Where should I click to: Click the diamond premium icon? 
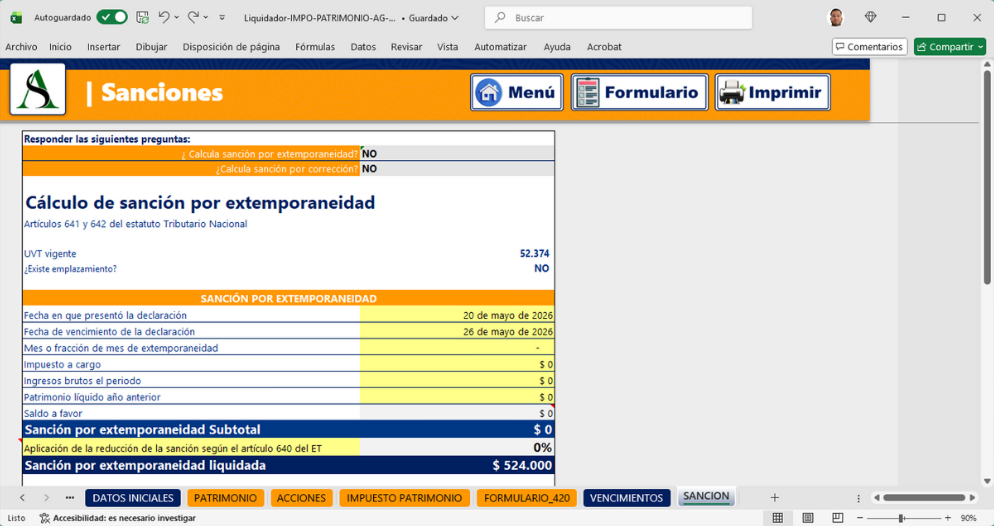(x=870, y=18)
